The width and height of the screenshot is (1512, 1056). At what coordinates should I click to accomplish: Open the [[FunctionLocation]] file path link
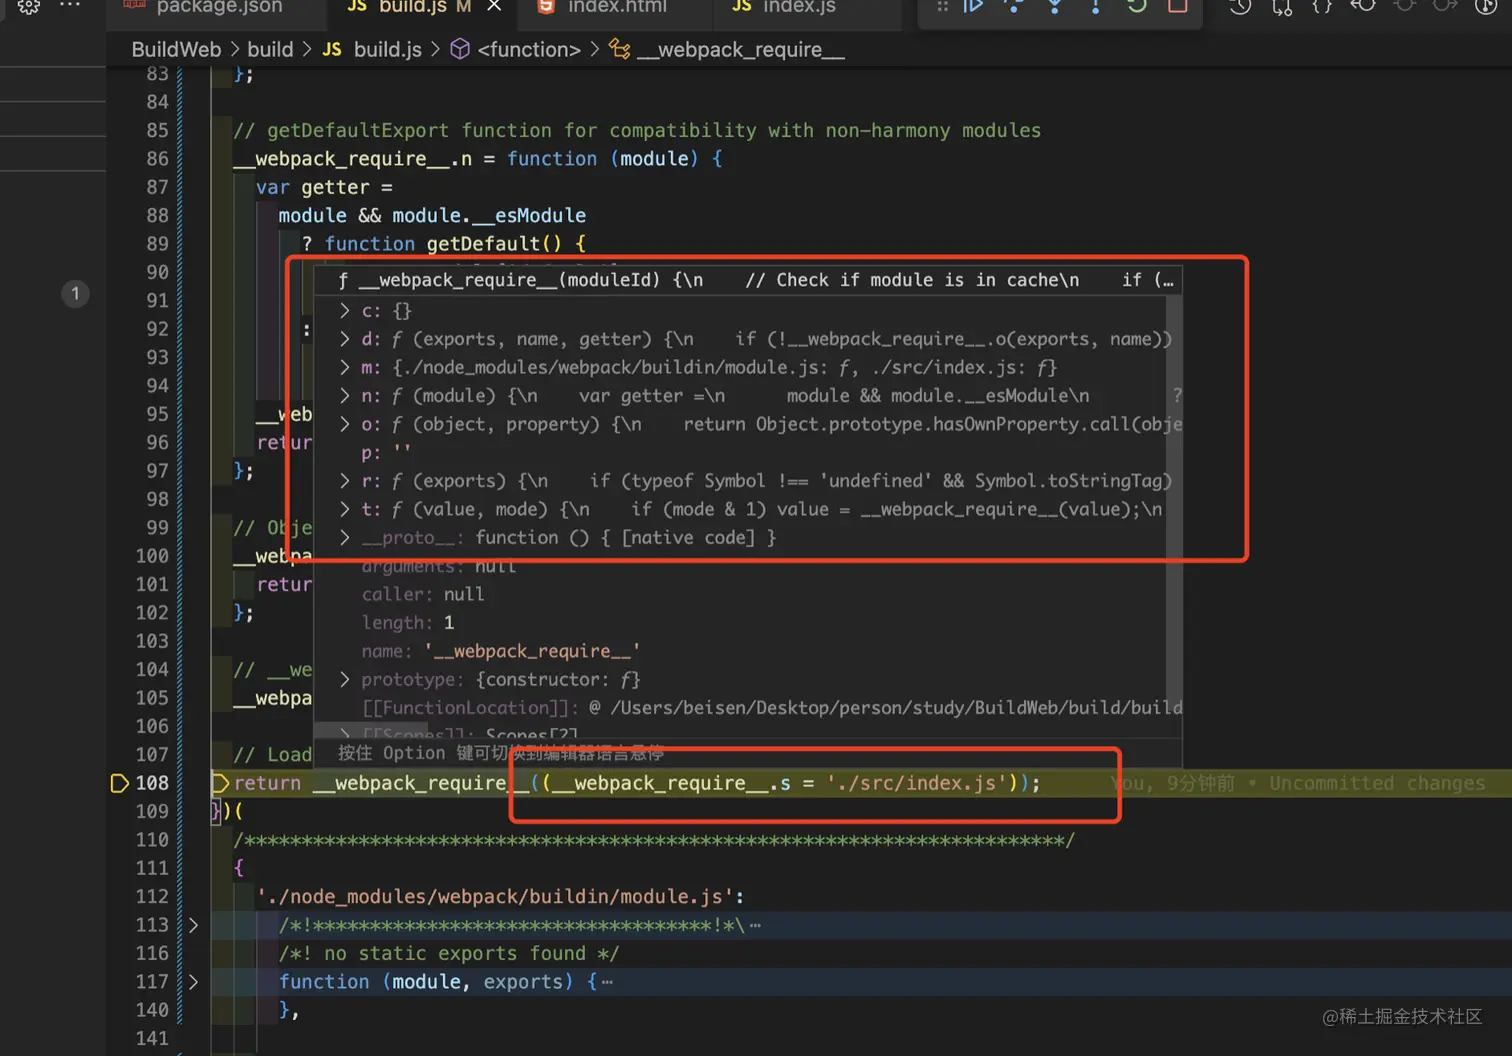[x=896, y=708]
